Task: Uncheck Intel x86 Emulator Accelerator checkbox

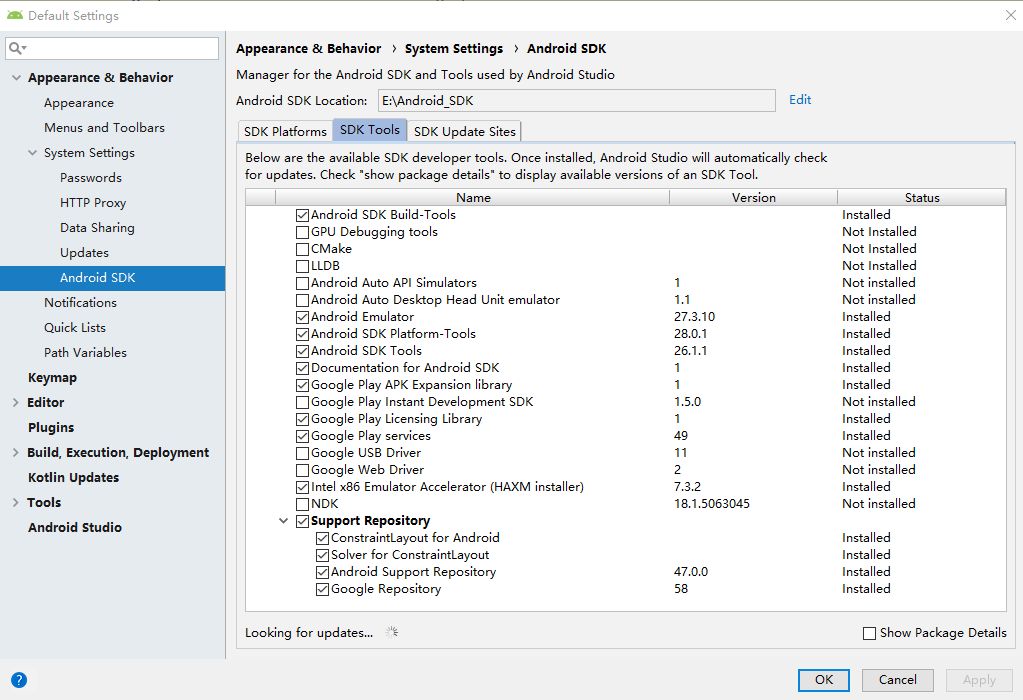Action: (x=302, y=487)
